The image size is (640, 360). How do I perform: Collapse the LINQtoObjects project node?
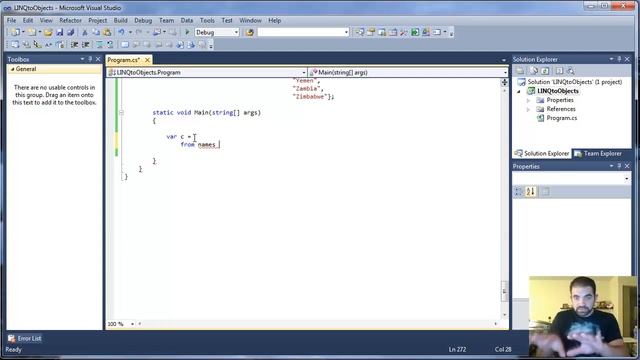(519, 91)
